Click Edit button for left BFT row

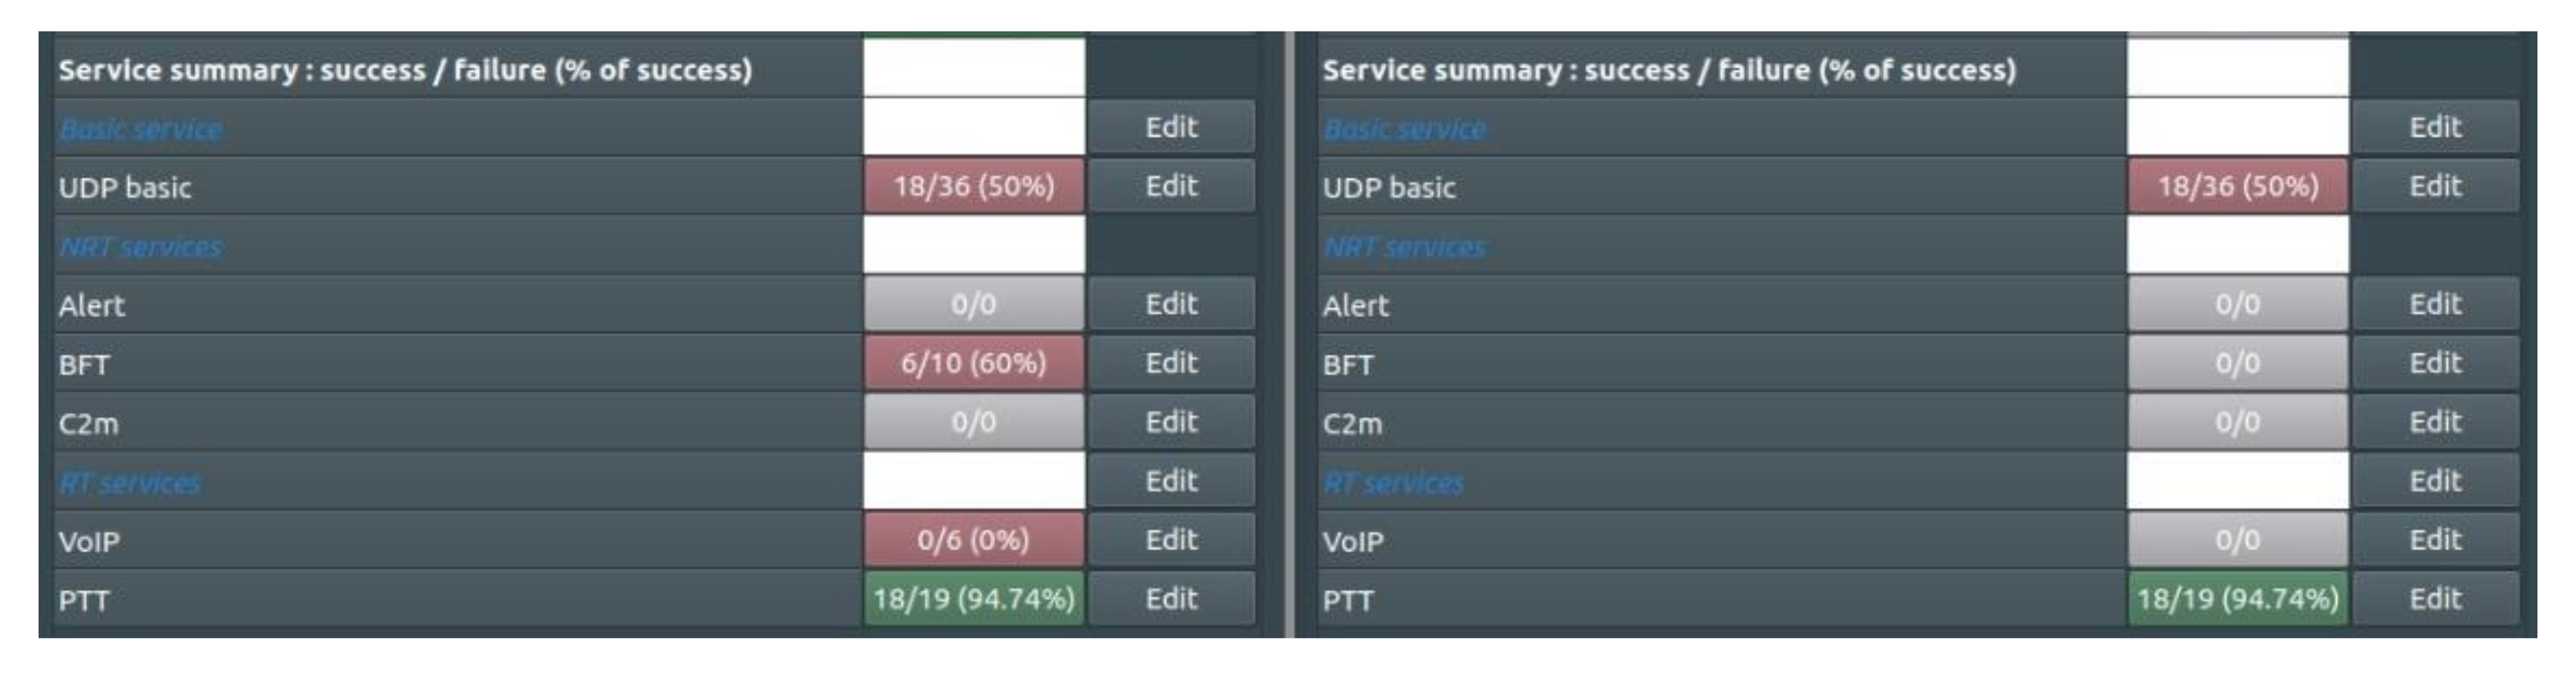pos(1171,363)
